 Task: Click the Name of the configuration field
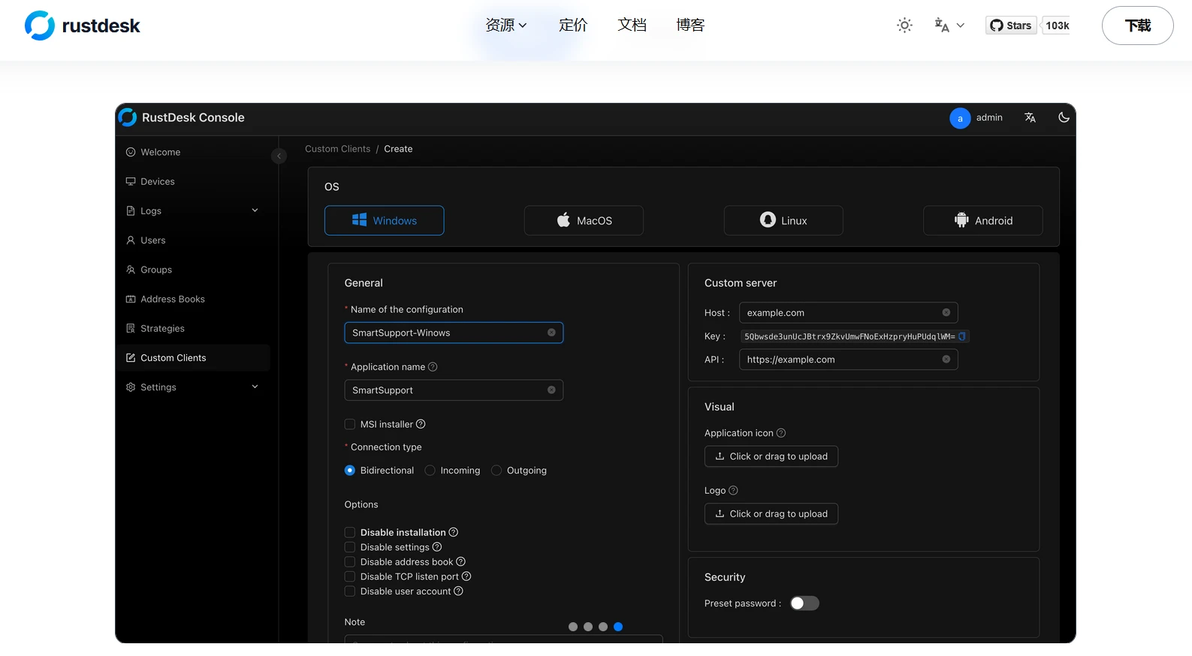(x=453, y=333)
